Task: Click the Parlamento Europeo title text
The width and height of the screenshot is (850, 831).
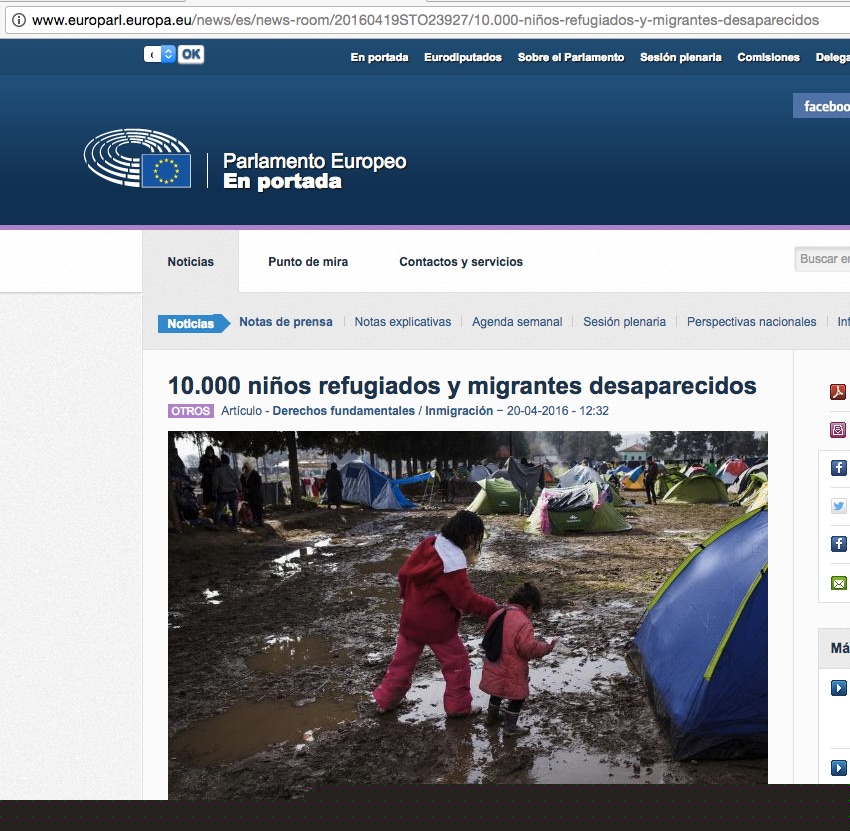Action: 314,162
